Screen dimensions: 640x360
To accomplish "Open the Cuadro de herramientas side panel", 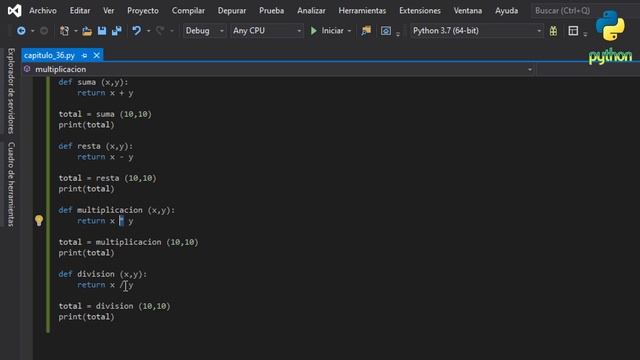I will 11,184.
